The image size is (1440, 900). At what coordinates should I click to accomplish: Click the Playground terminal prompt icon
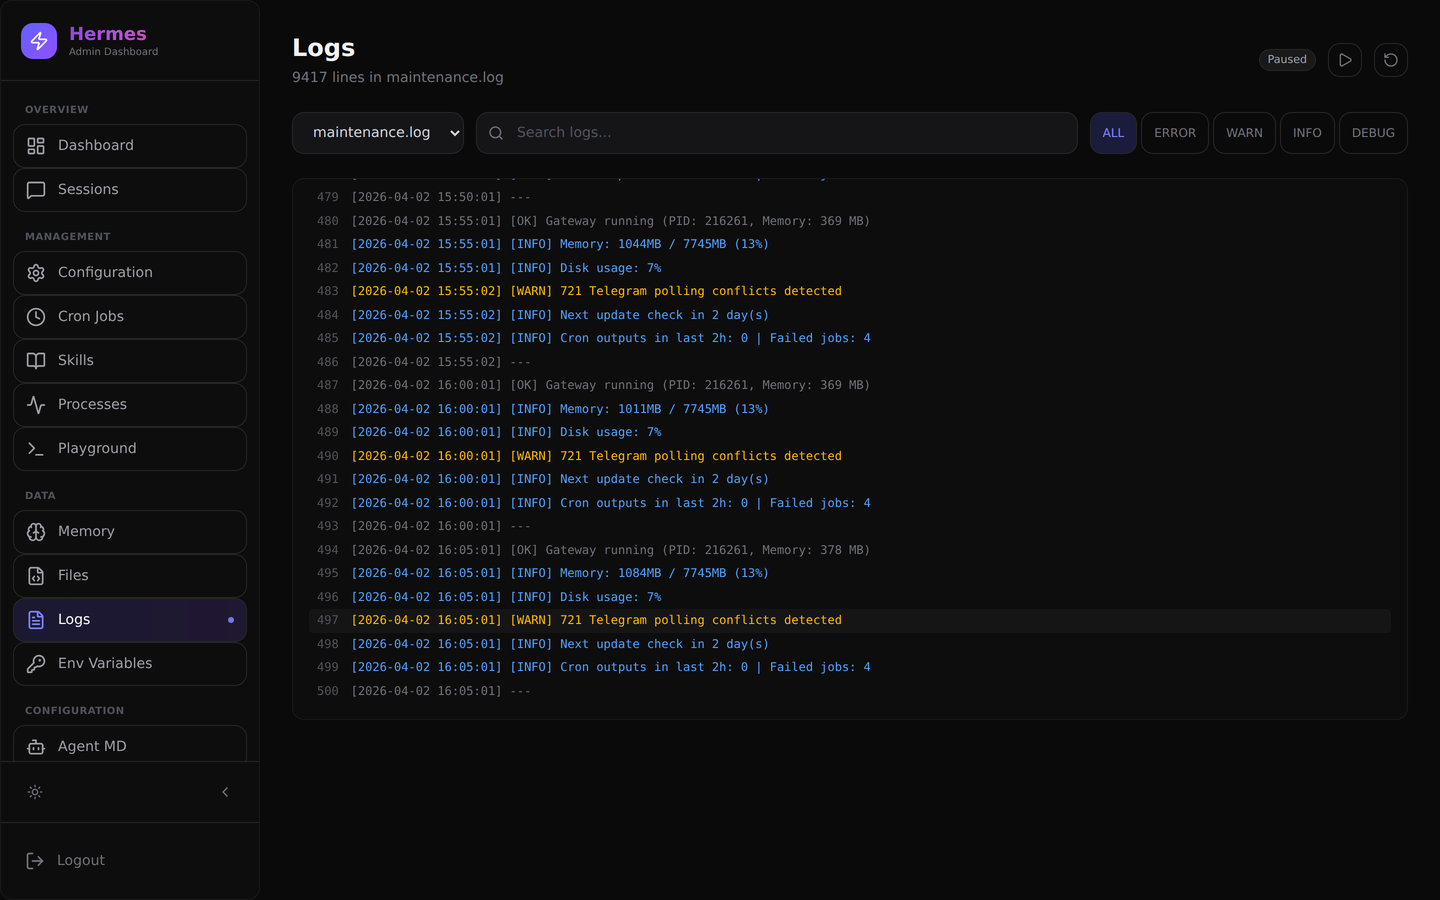click(36, 449)
